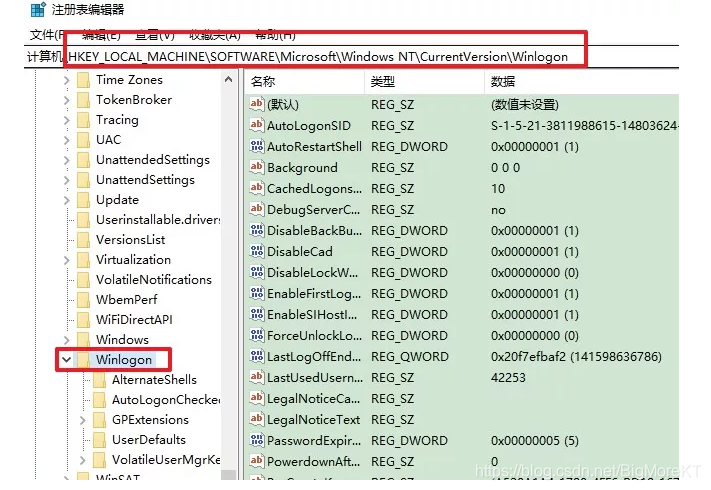
Task: Select the PowerdownAft string icon
Action: (x=257, y=461)
